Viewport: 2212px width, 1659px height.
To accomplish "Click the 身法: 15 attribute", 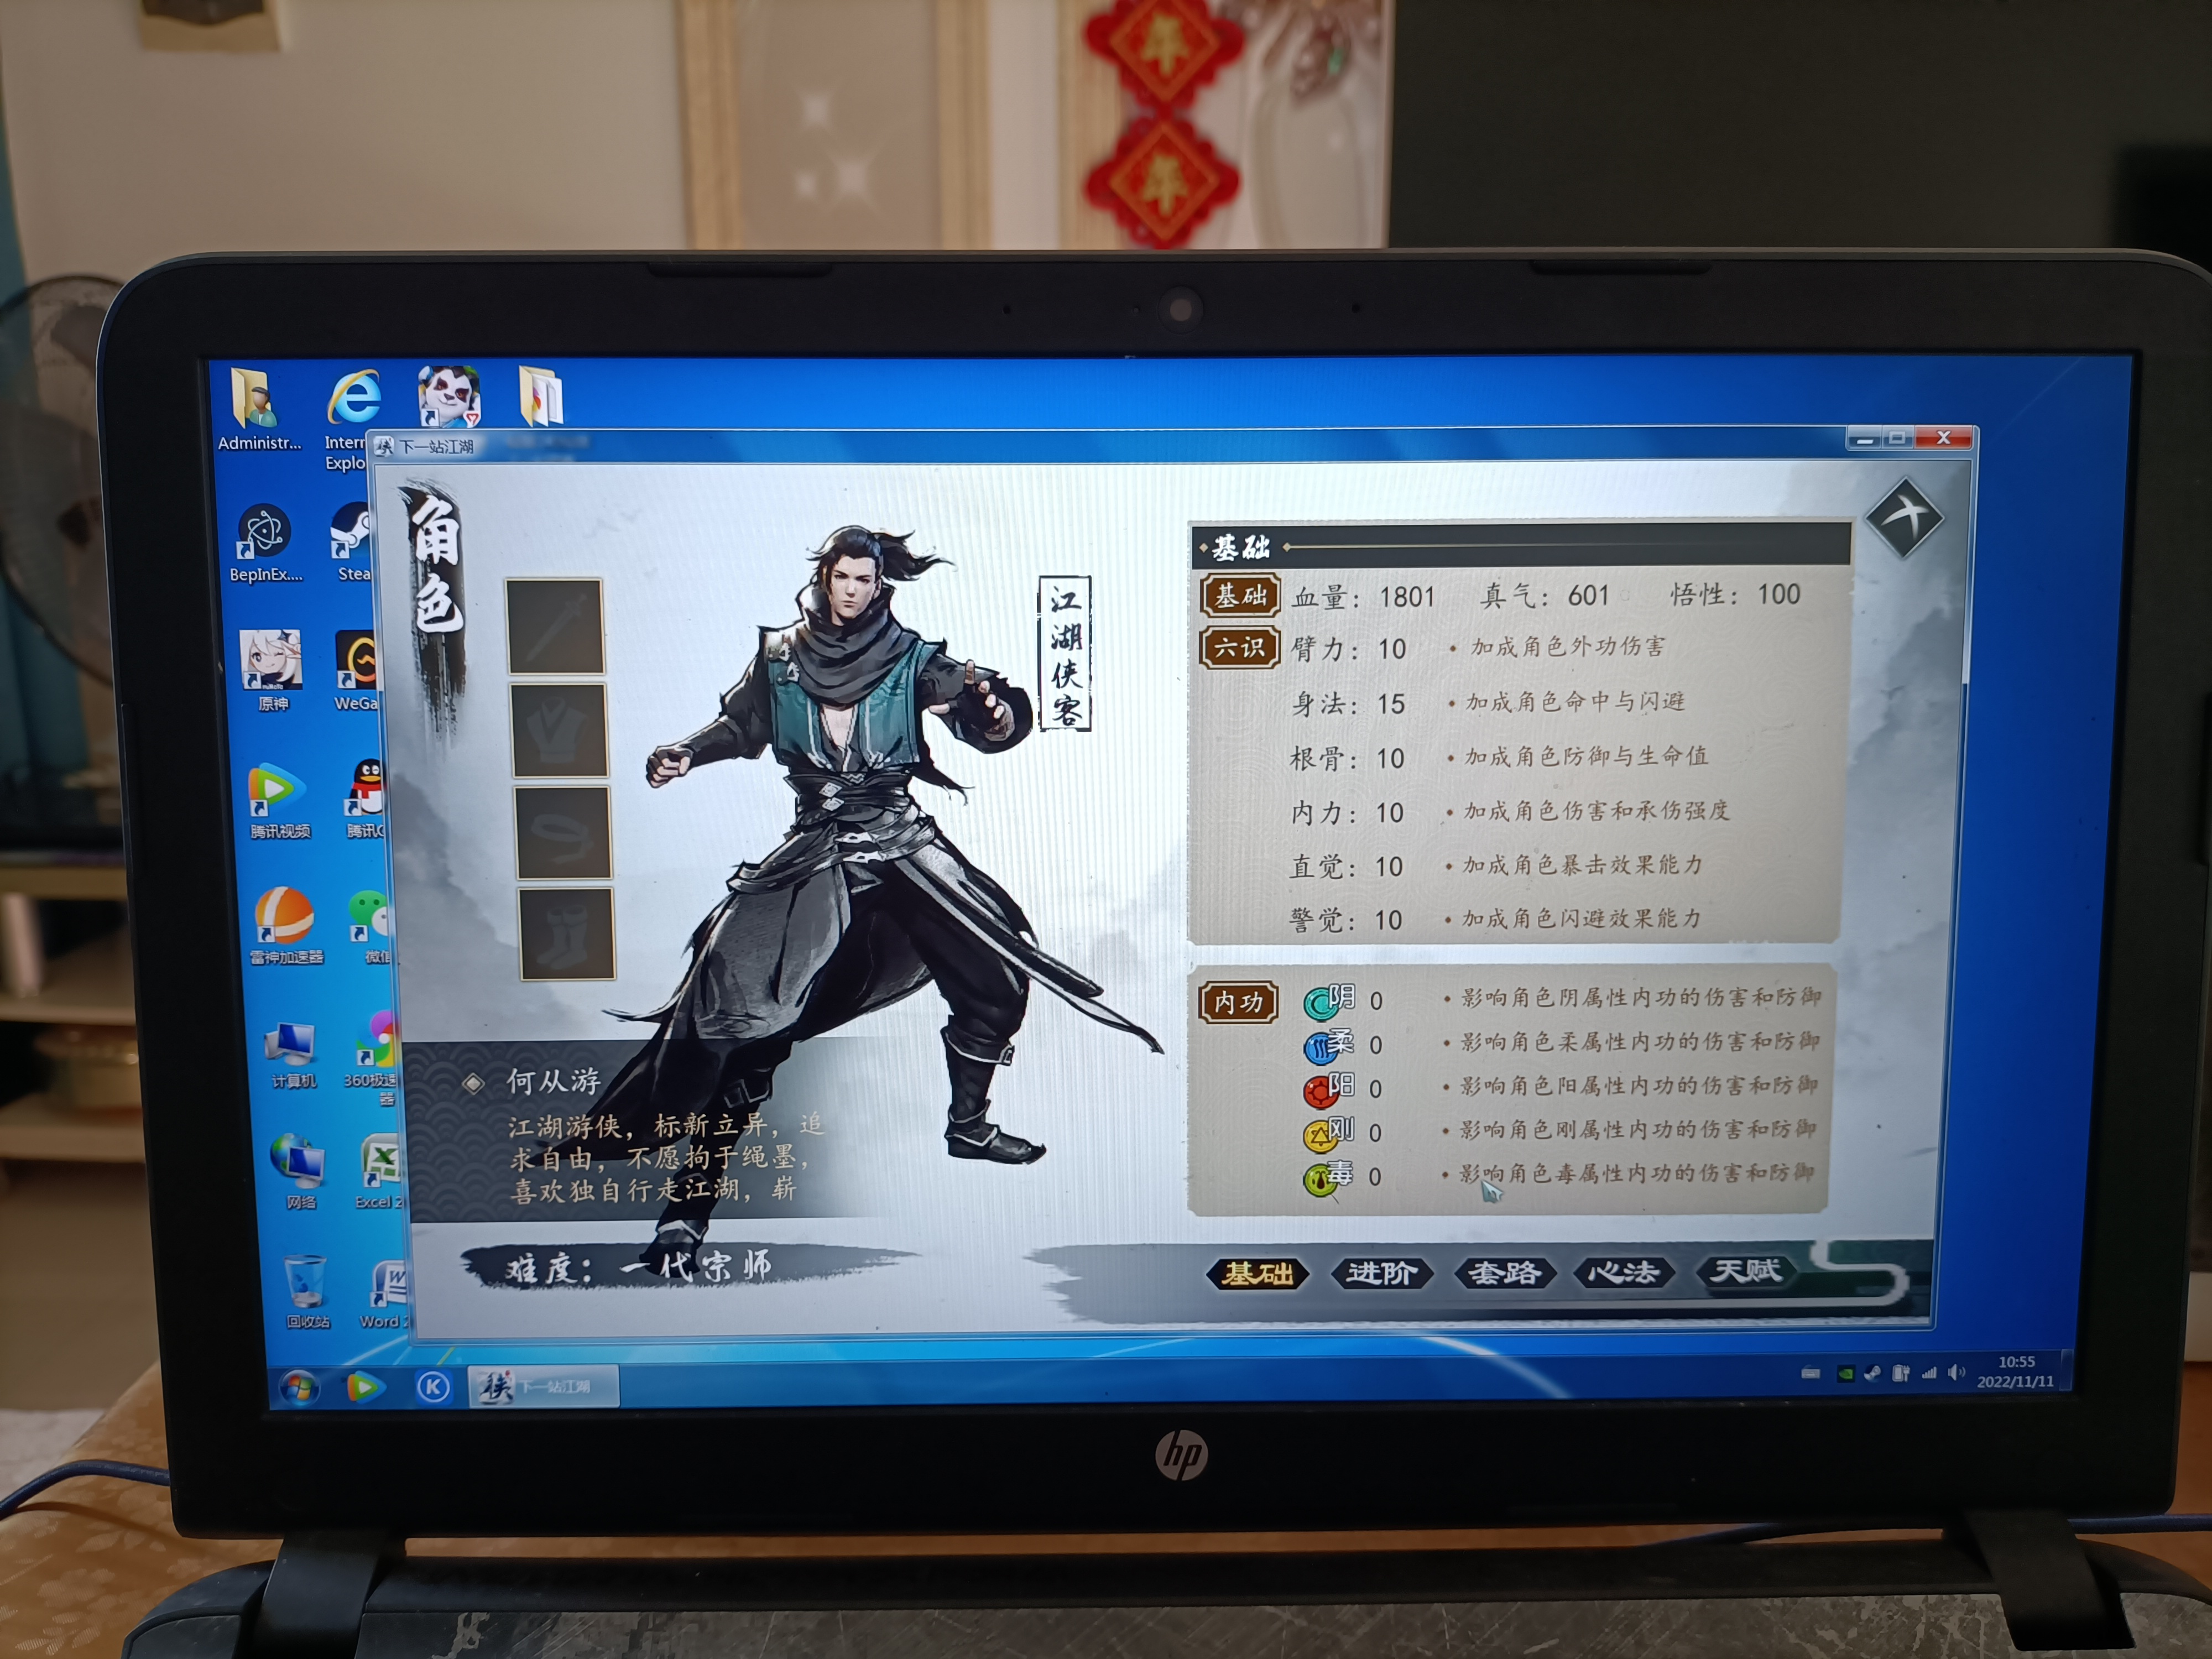I will click(1348, 704).
